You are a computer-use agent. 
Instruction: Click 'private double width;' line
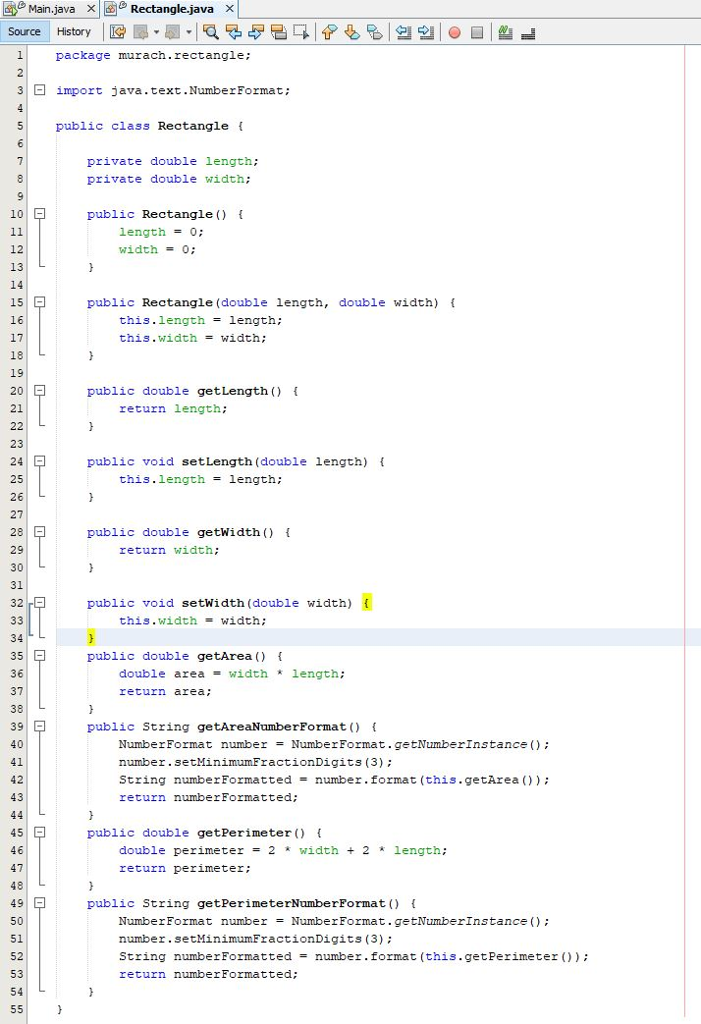tap(169, 179)
